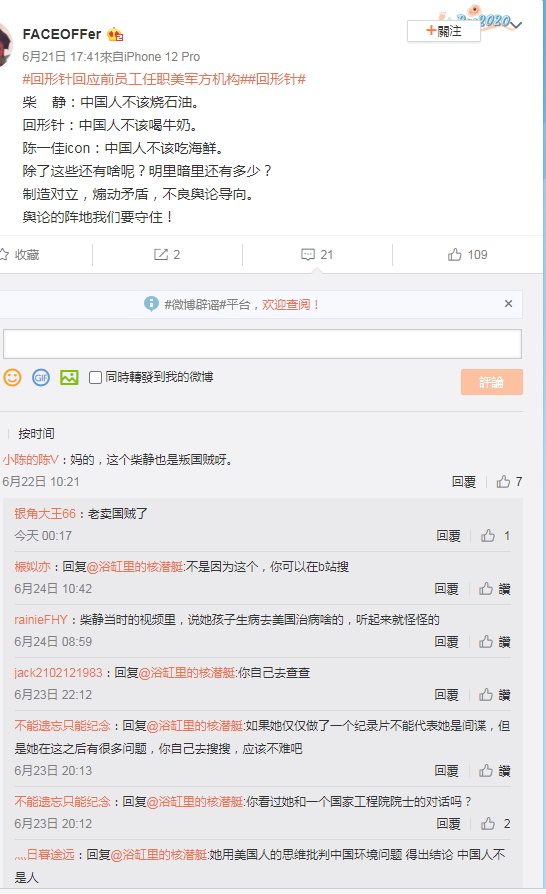This screenshot has width=546, height=894.
Task: Follow FACEOFFer with the 關注 button
Action: (444, 31)
